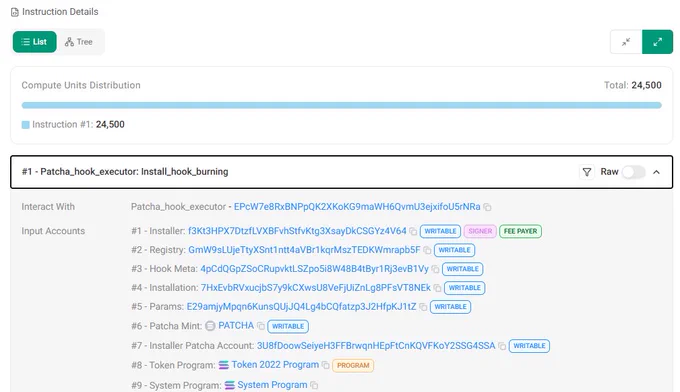Open the PATCHA mint token link
The width and height of the screenshot is (680, 392).
(x=236, y=326)
